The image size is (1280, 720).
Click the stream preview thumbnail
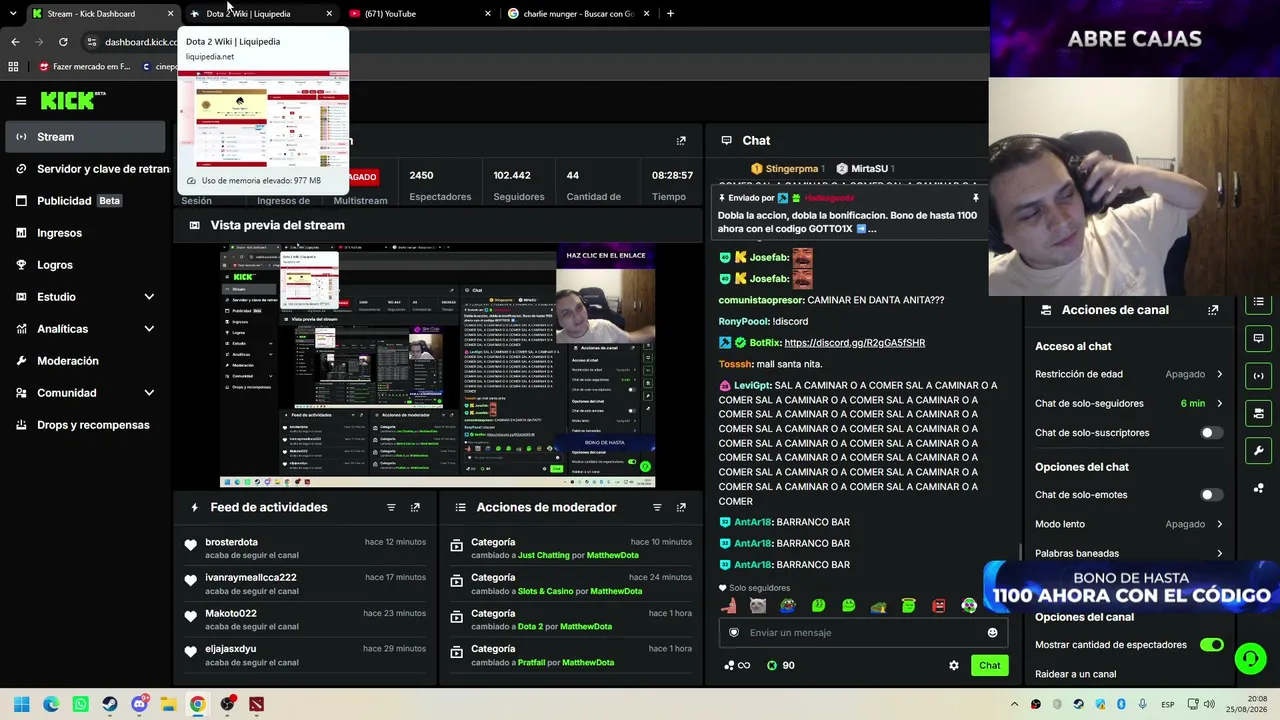(x=437, y=366)
